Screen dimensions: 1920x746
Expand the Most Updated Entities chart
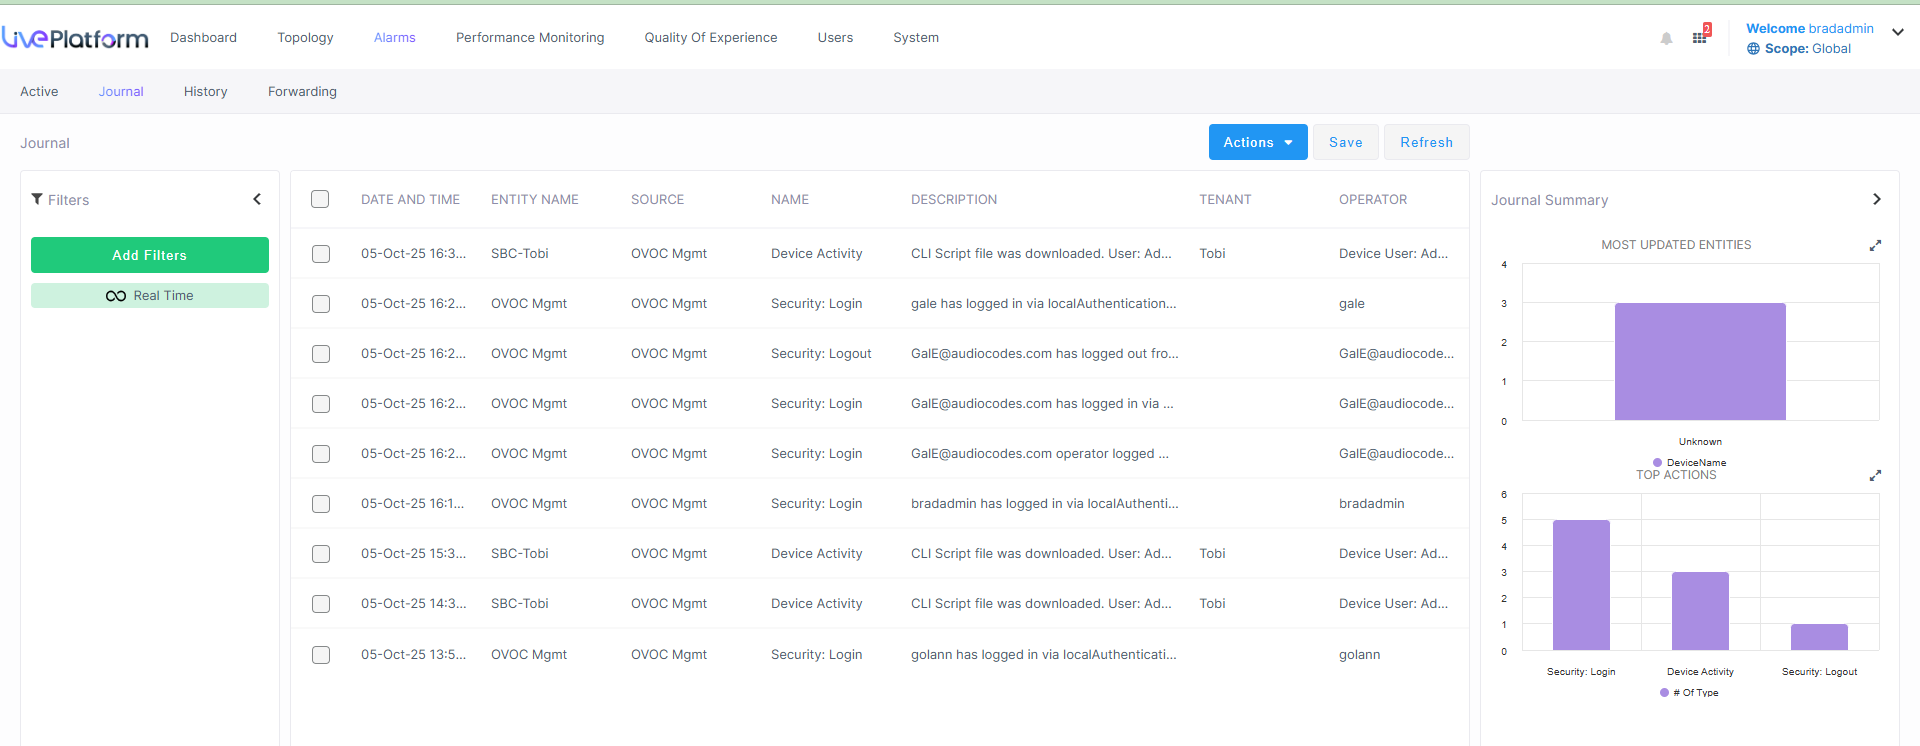click(x=1875, y=245)
